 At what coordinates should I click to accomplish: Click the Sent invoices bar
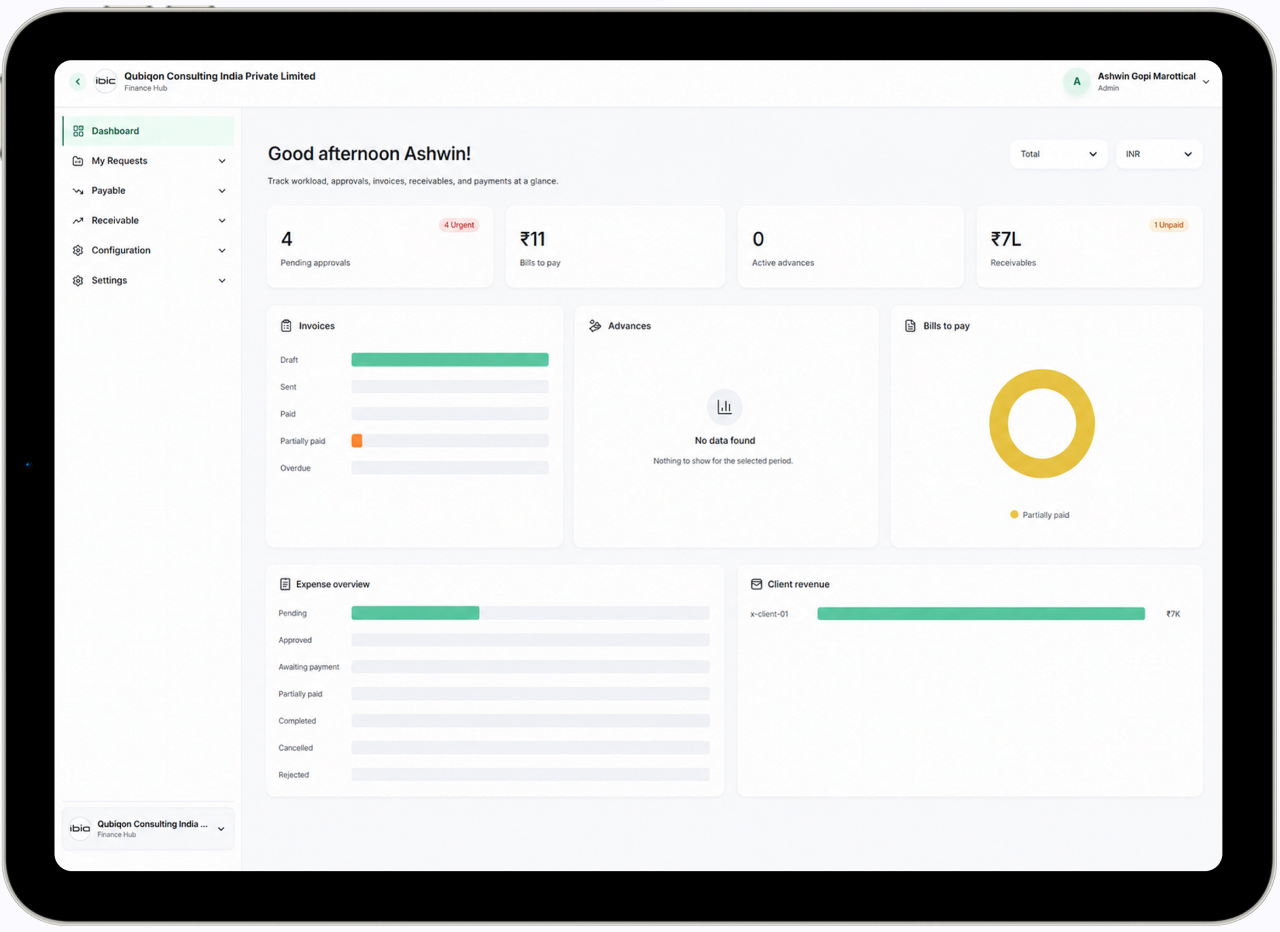coord(450,387)
